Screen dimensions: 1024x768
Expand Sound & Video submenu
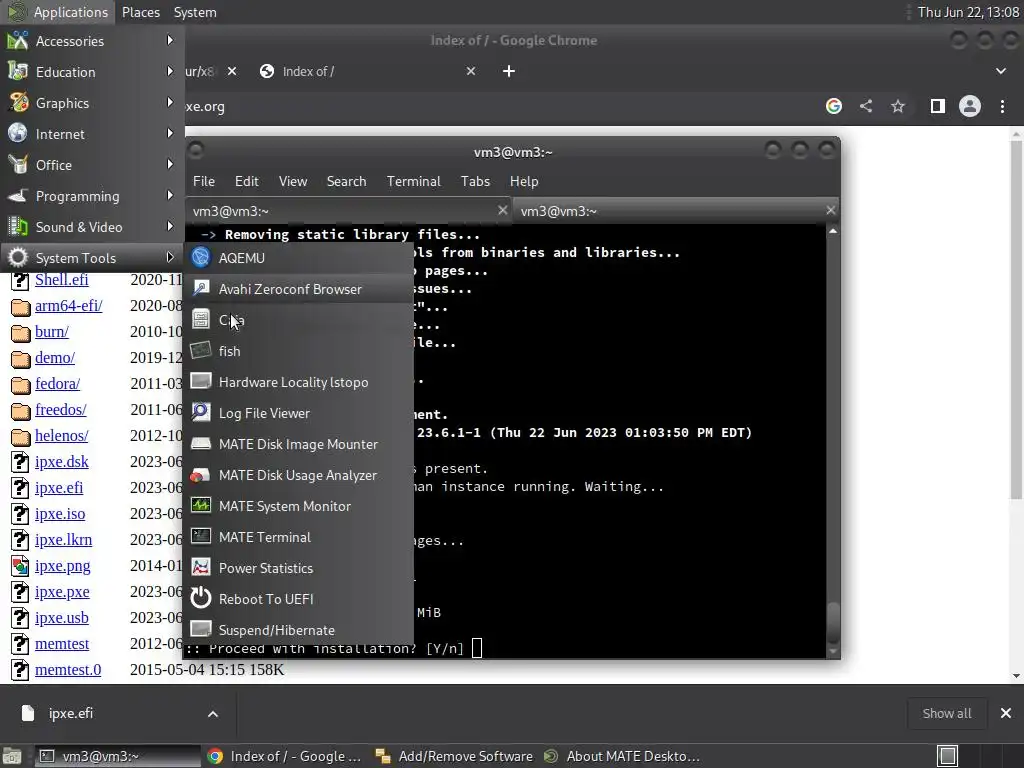coord(92,227)
